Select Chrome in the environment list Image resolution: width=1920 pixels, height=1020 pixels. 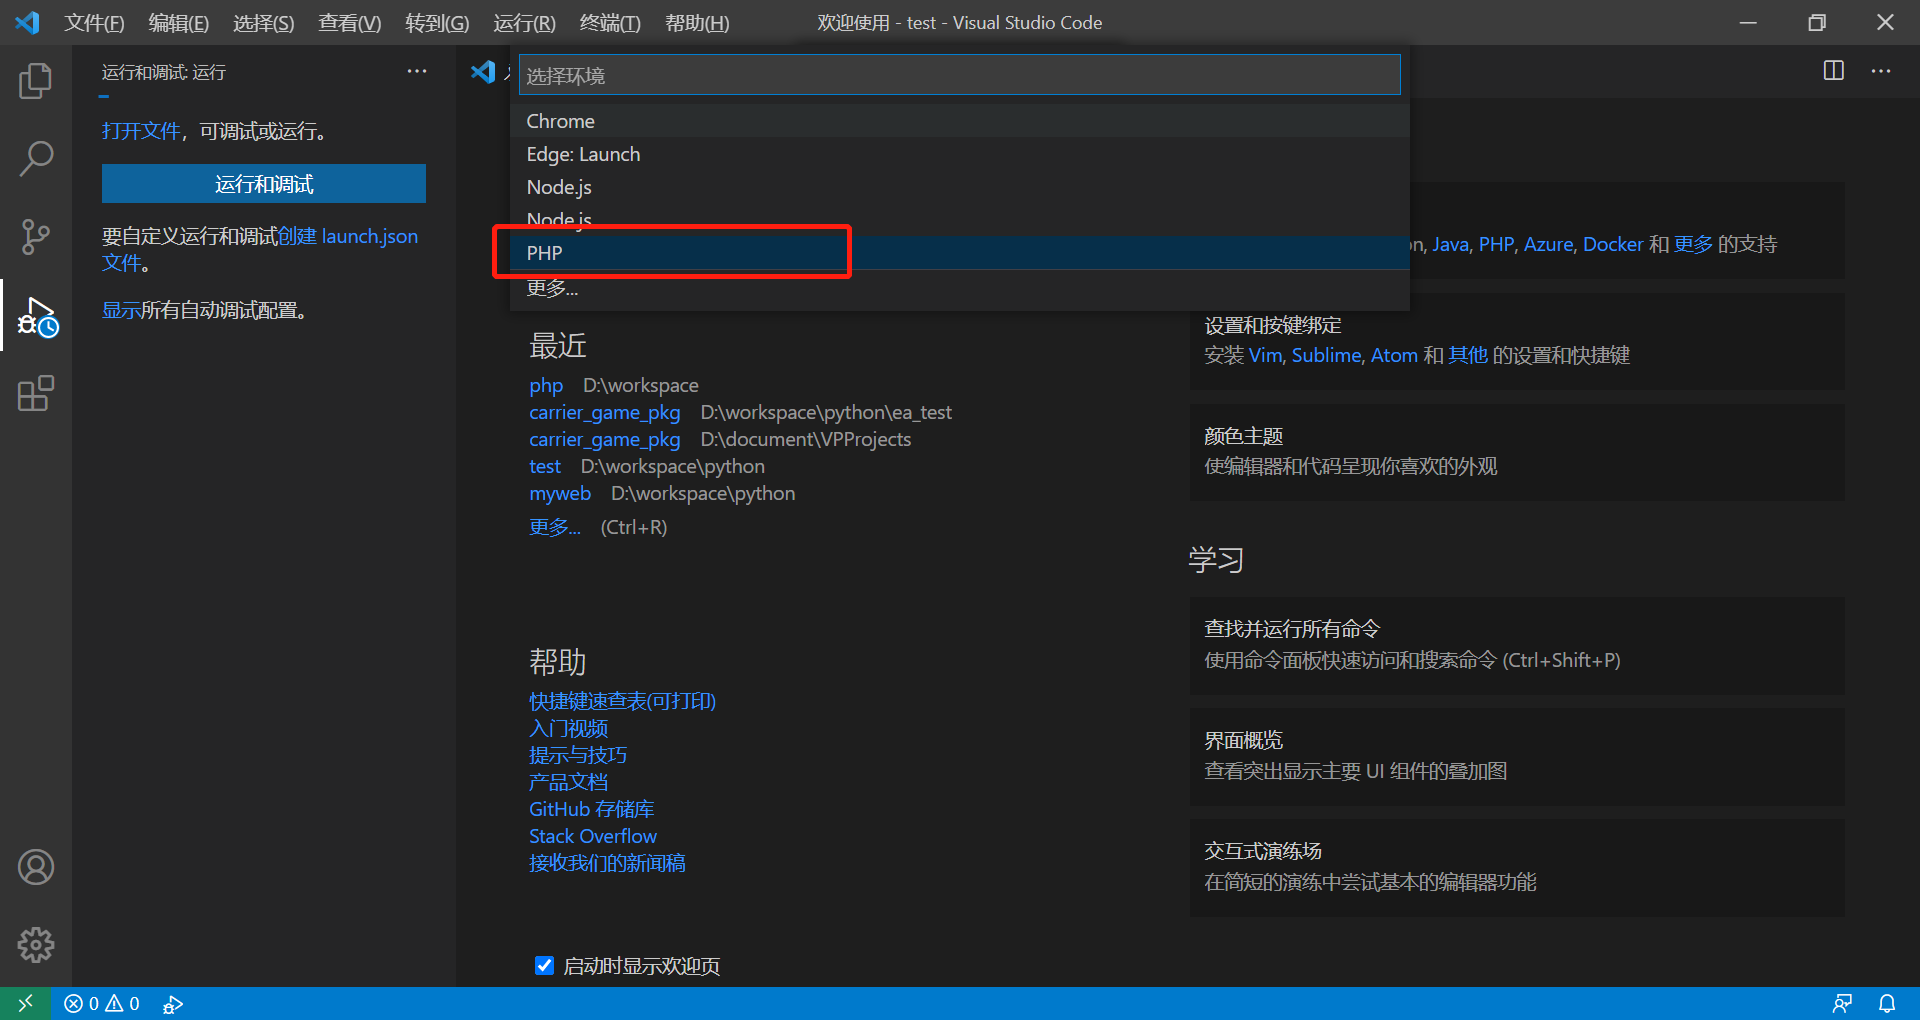(960, 121)
